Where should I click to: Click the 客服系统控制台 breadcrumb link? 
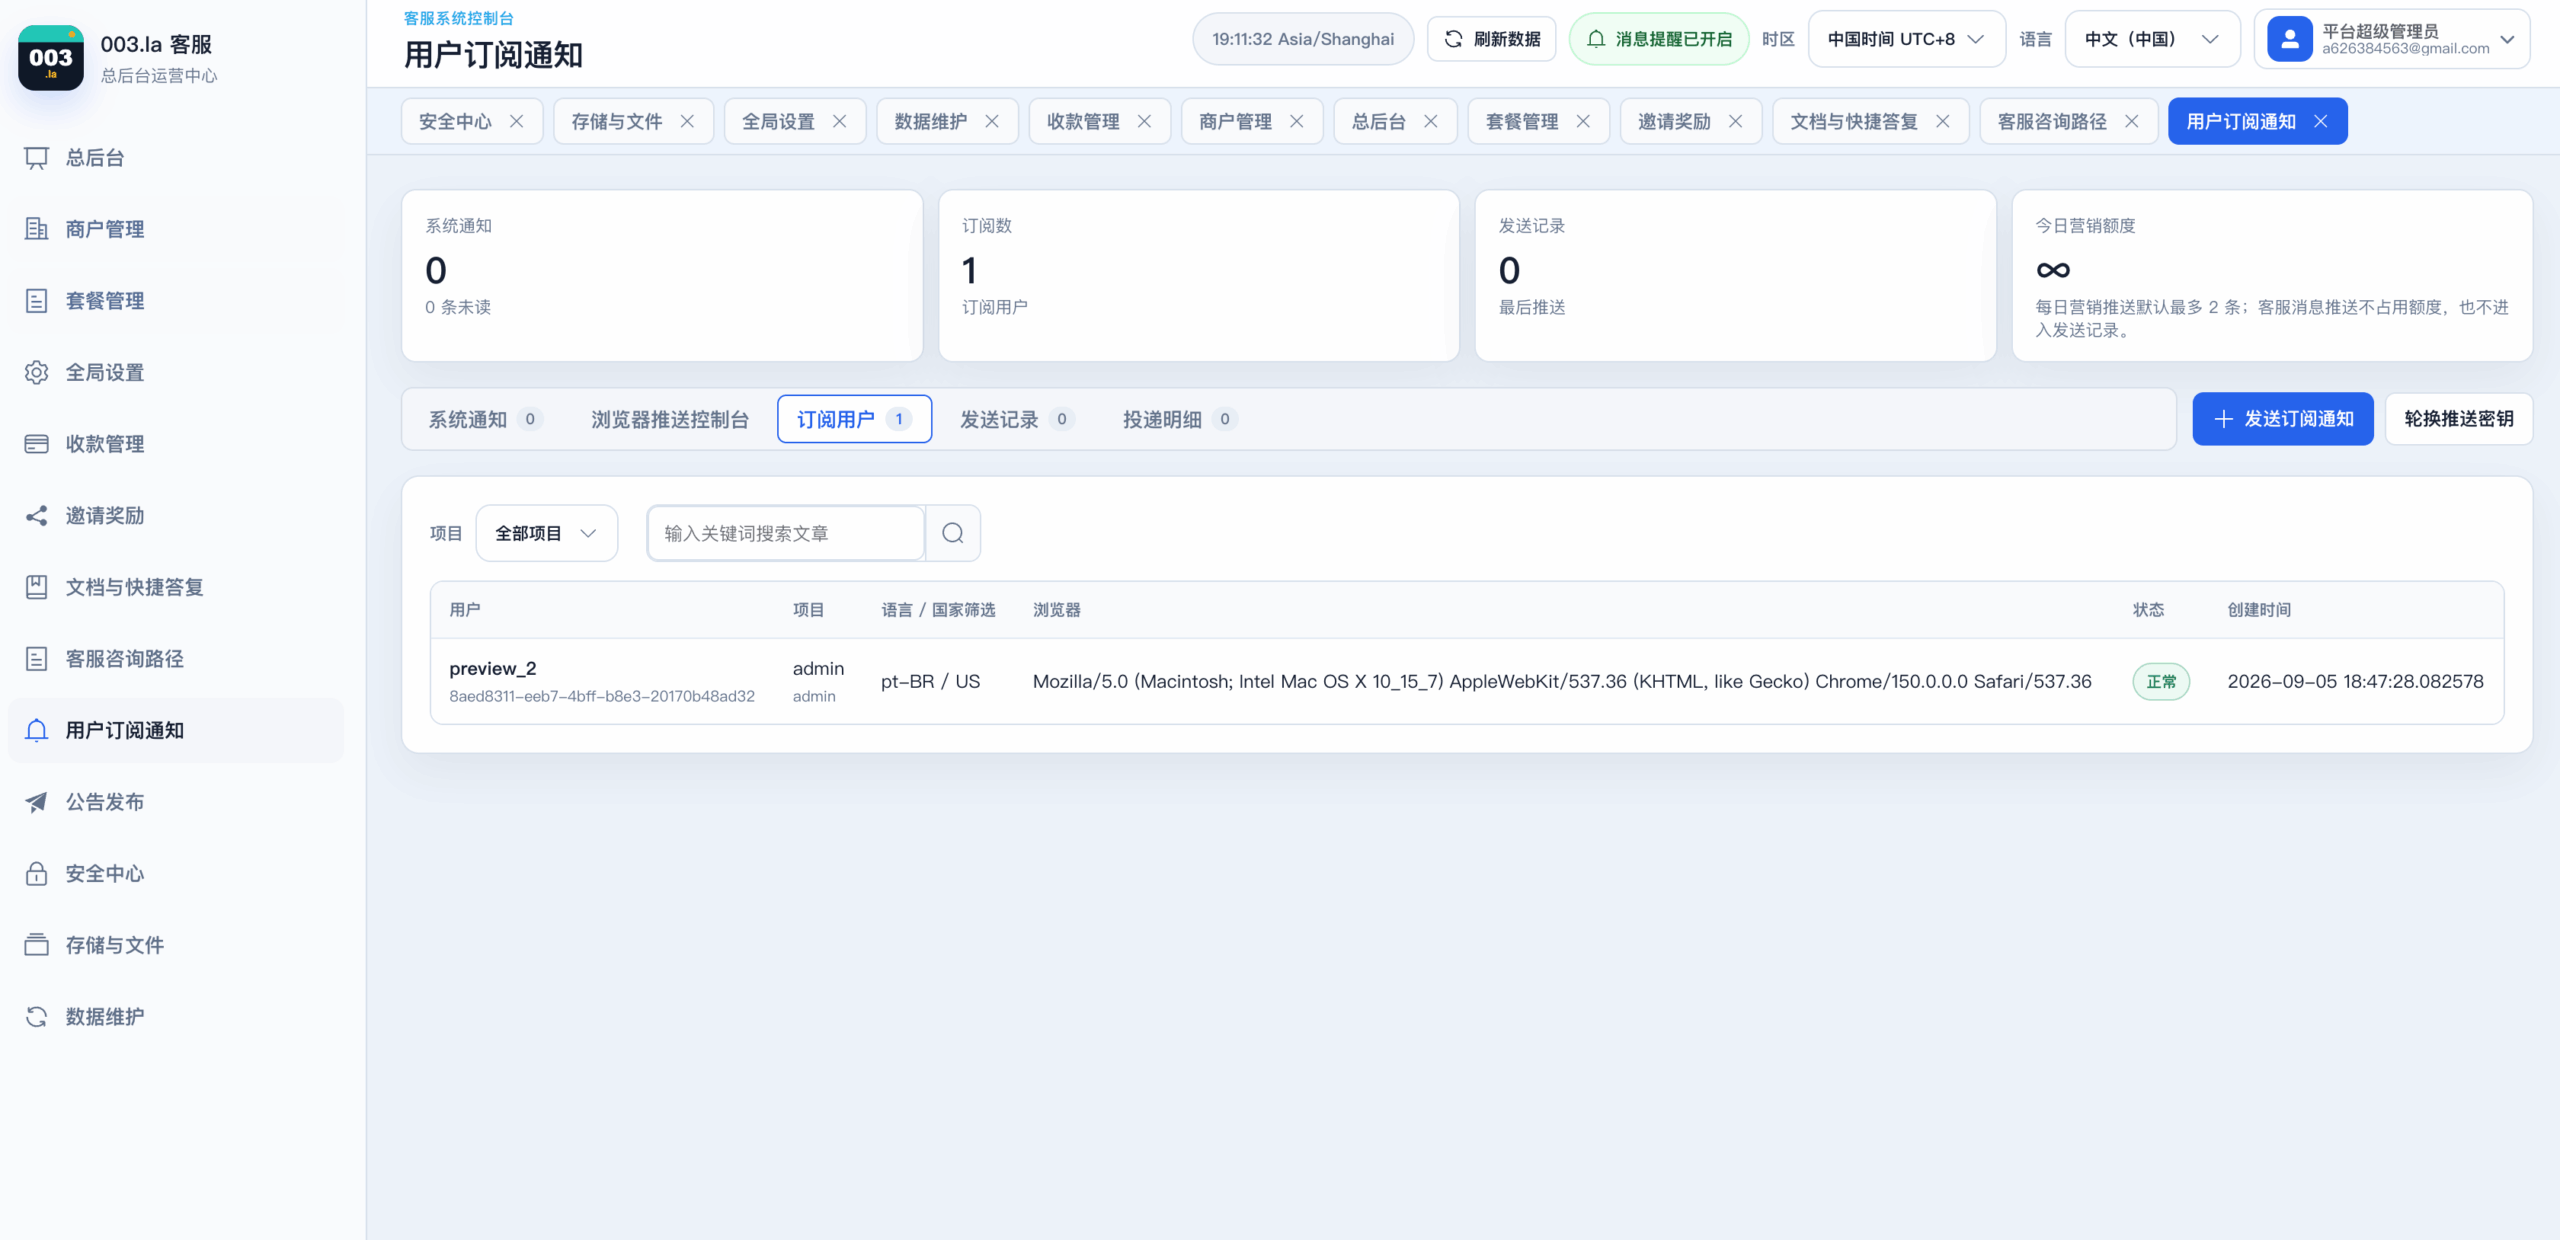(x=459, y=18)
